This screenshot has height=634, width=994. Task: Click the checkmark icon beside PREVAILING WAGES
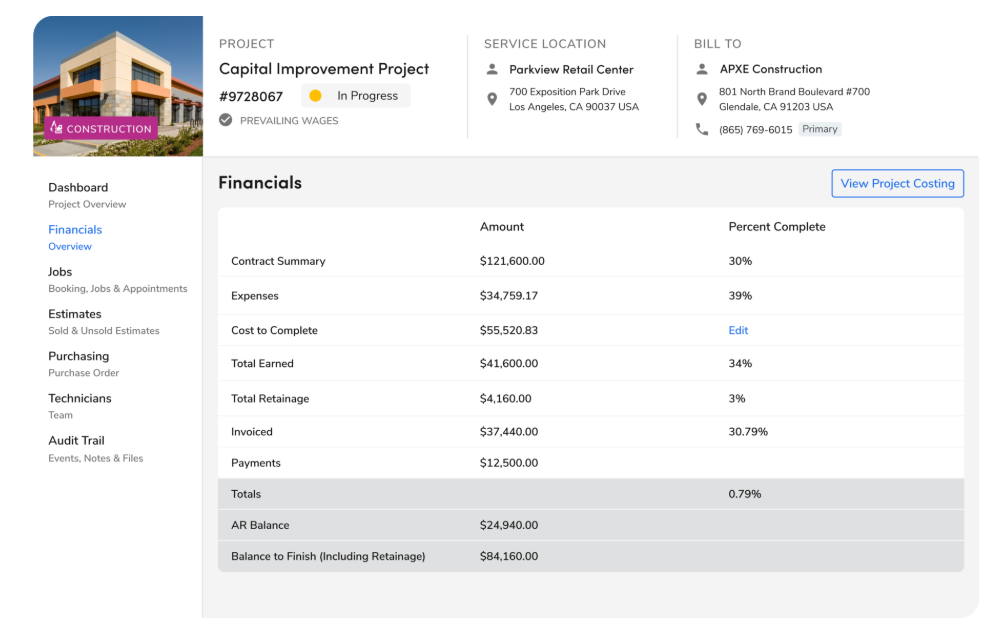(225, 120)
